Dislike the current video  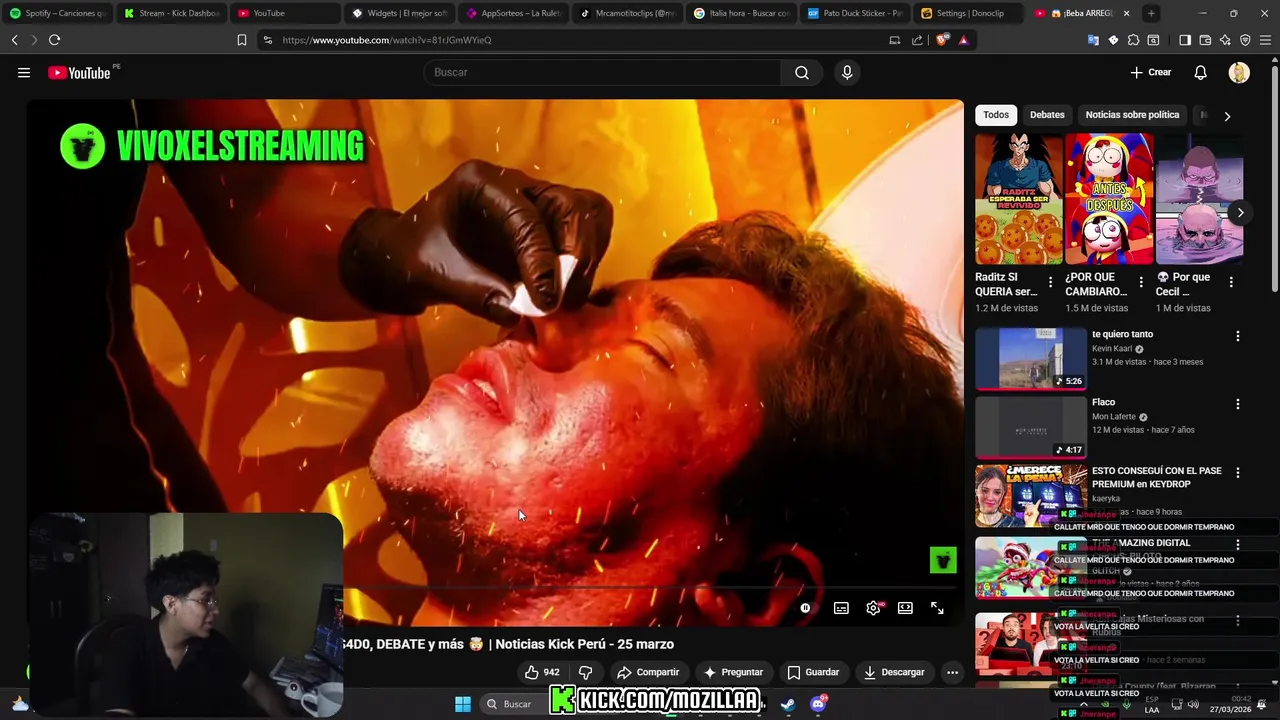585,672
